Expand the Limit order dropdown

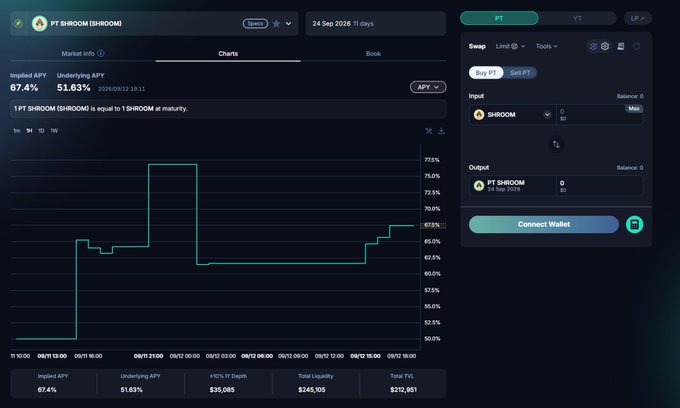click(x=523, y=46)
